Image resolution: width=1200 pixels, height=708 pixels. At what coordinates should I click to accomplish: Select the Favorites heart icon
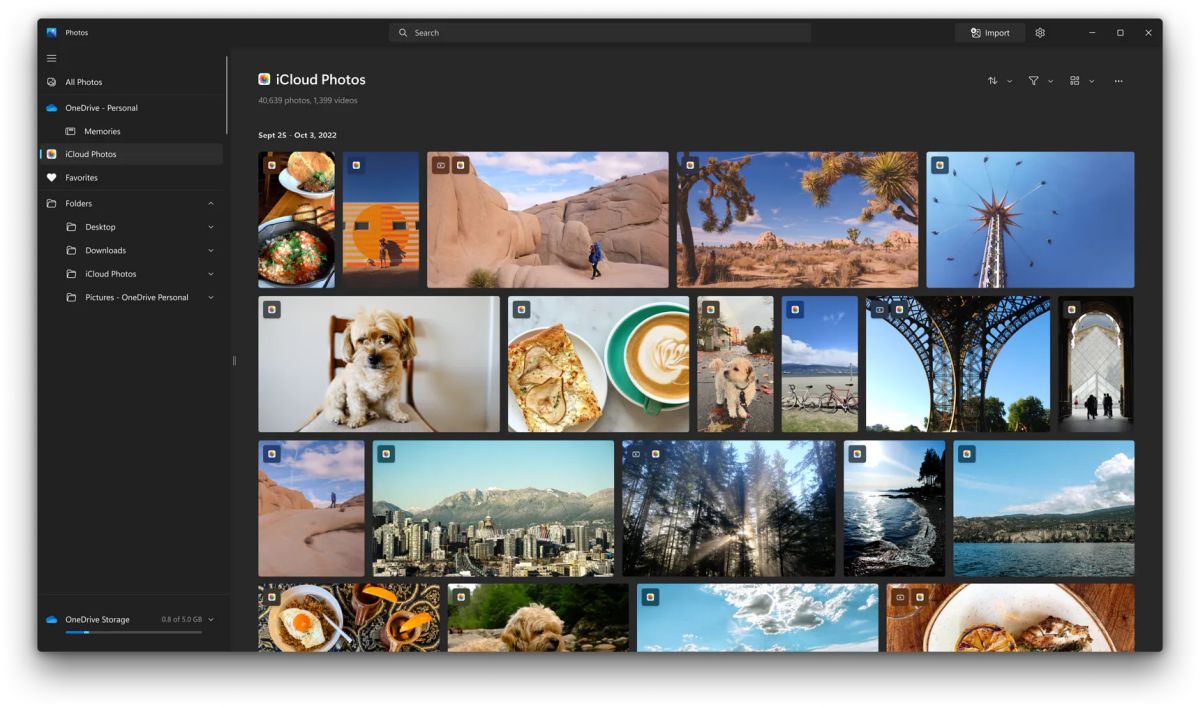52,177
